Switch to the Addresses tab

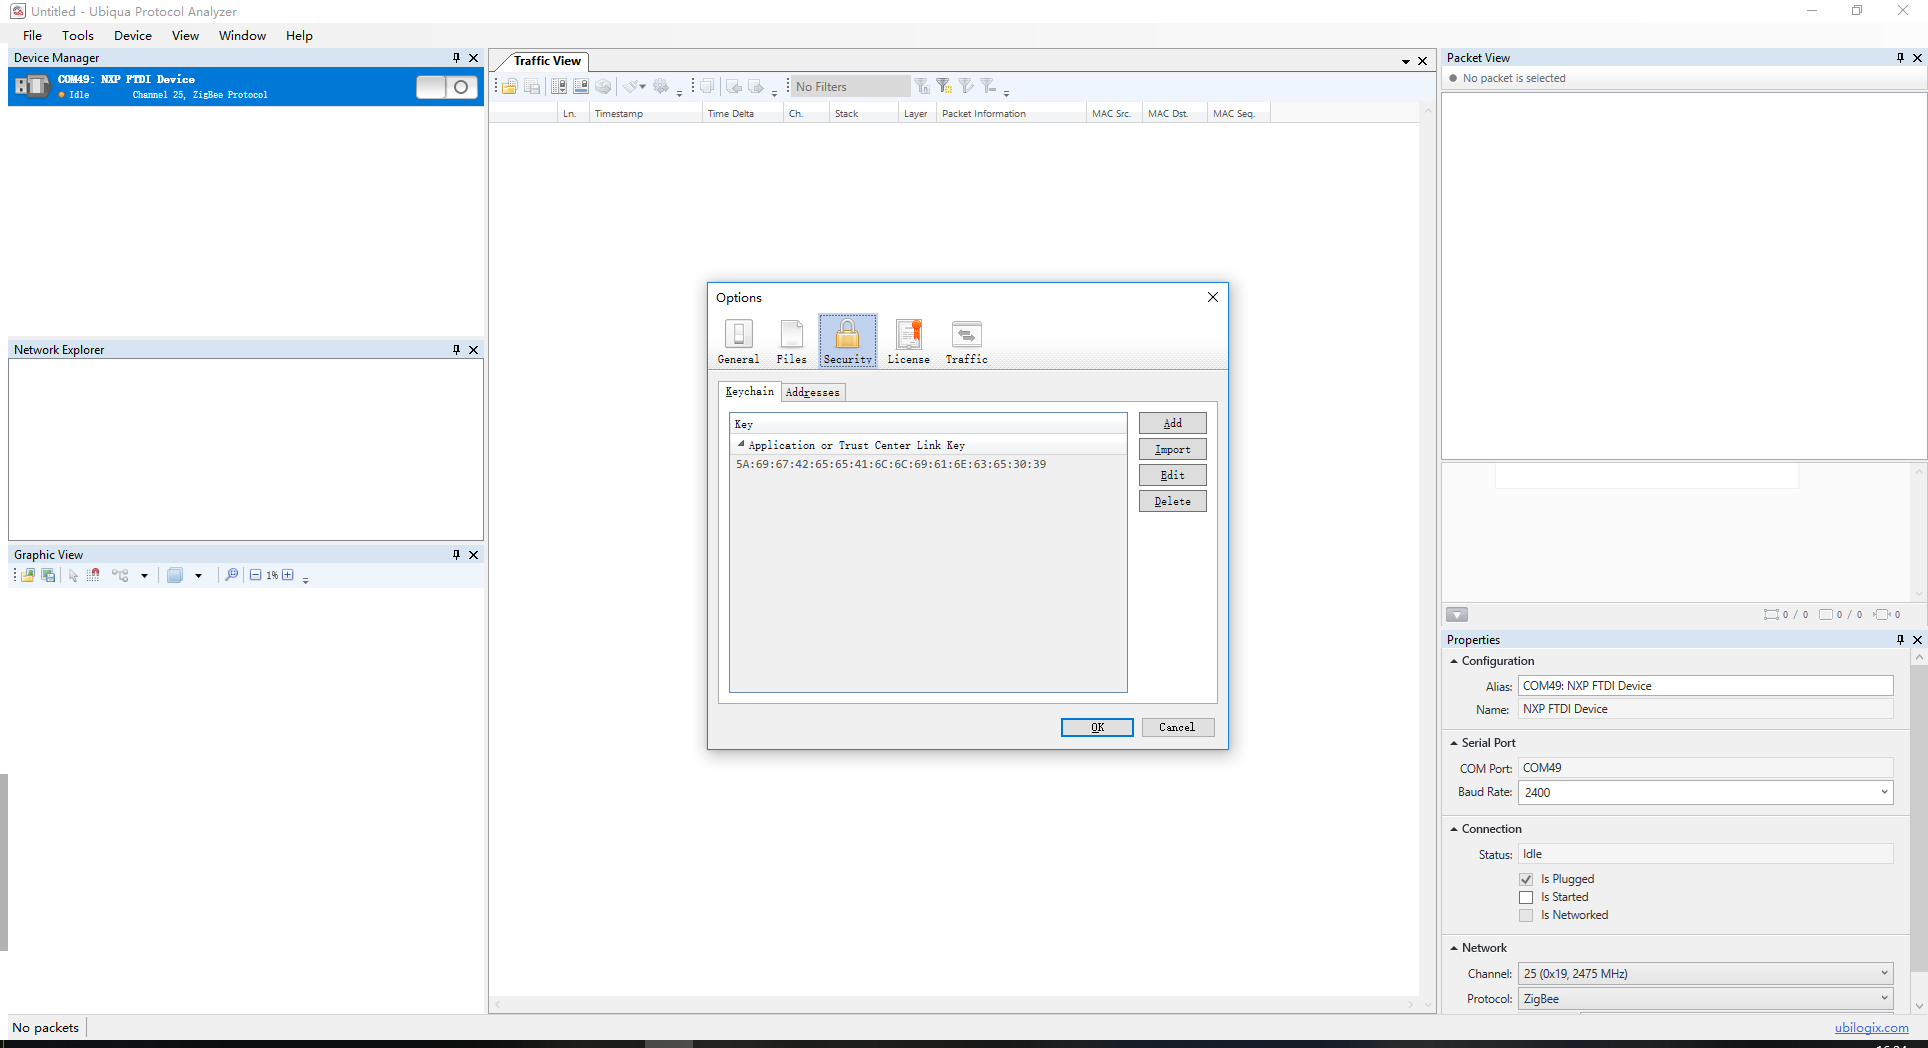pos(812,392)
